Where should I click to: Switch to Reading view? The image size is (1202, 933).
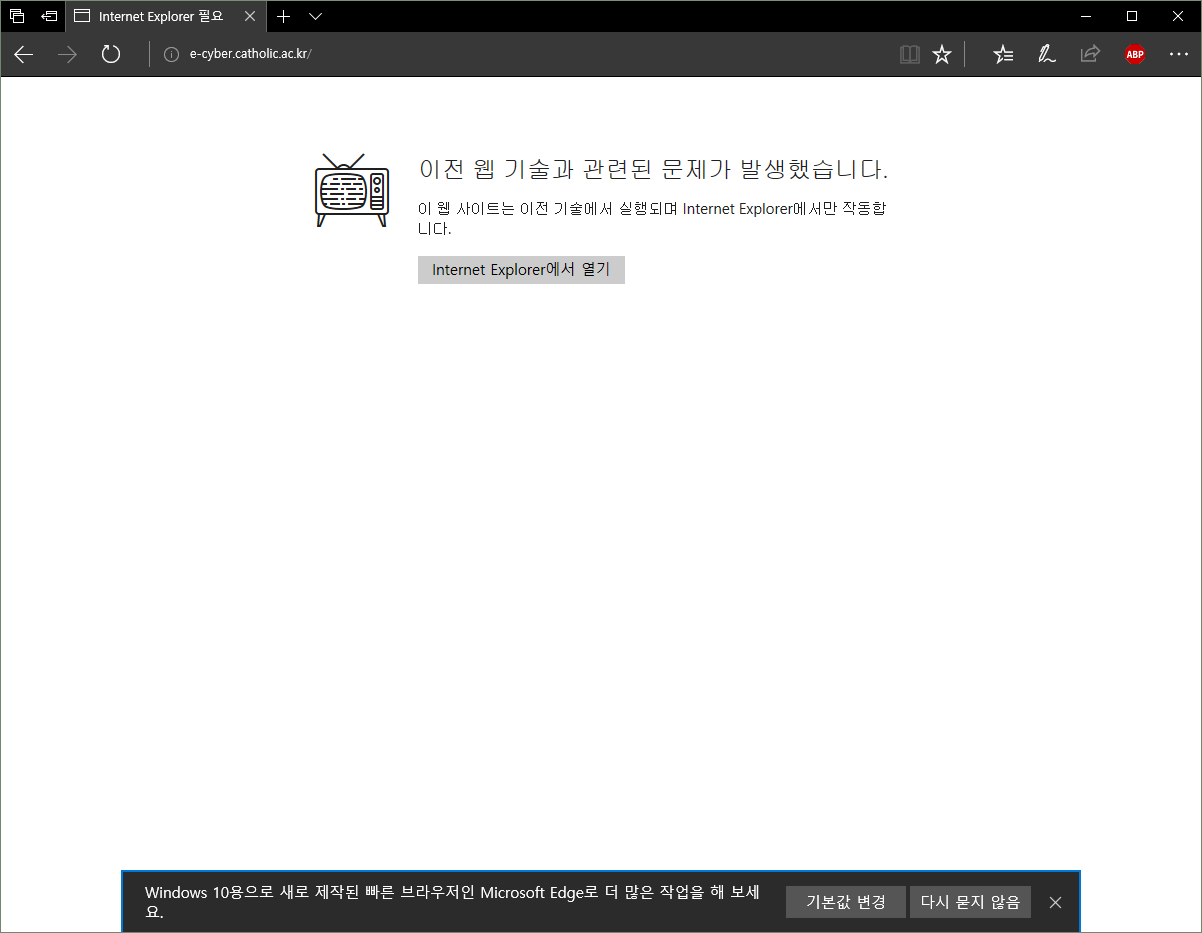(909, 54)
